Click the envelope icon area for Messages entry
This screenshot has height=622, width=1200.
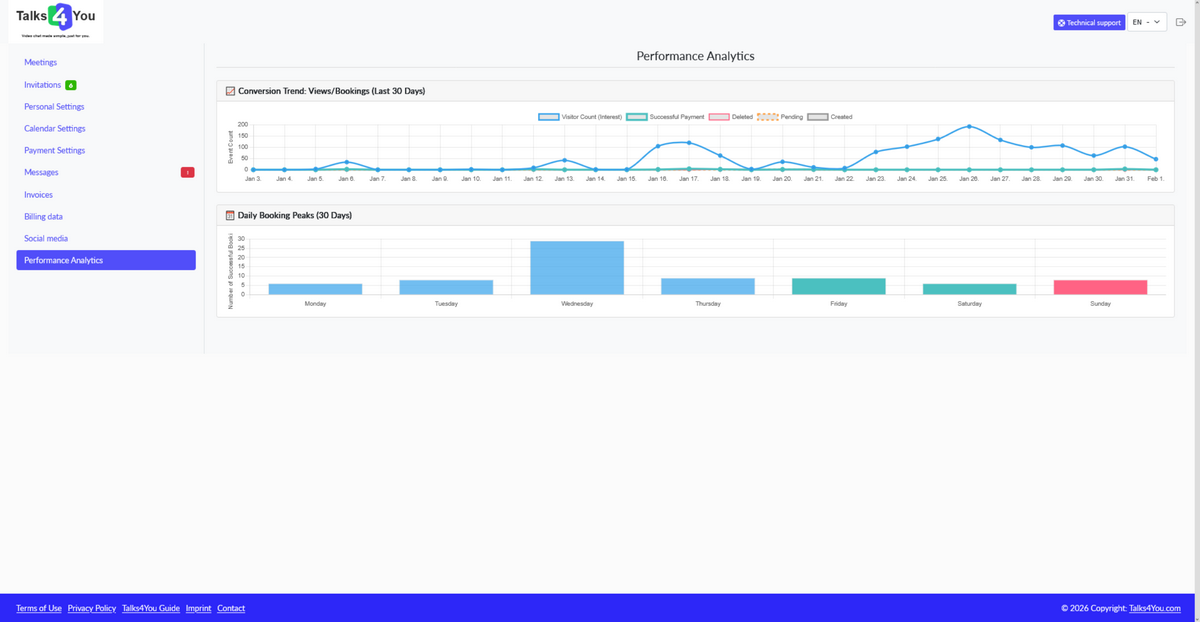[x=40, y=172]
